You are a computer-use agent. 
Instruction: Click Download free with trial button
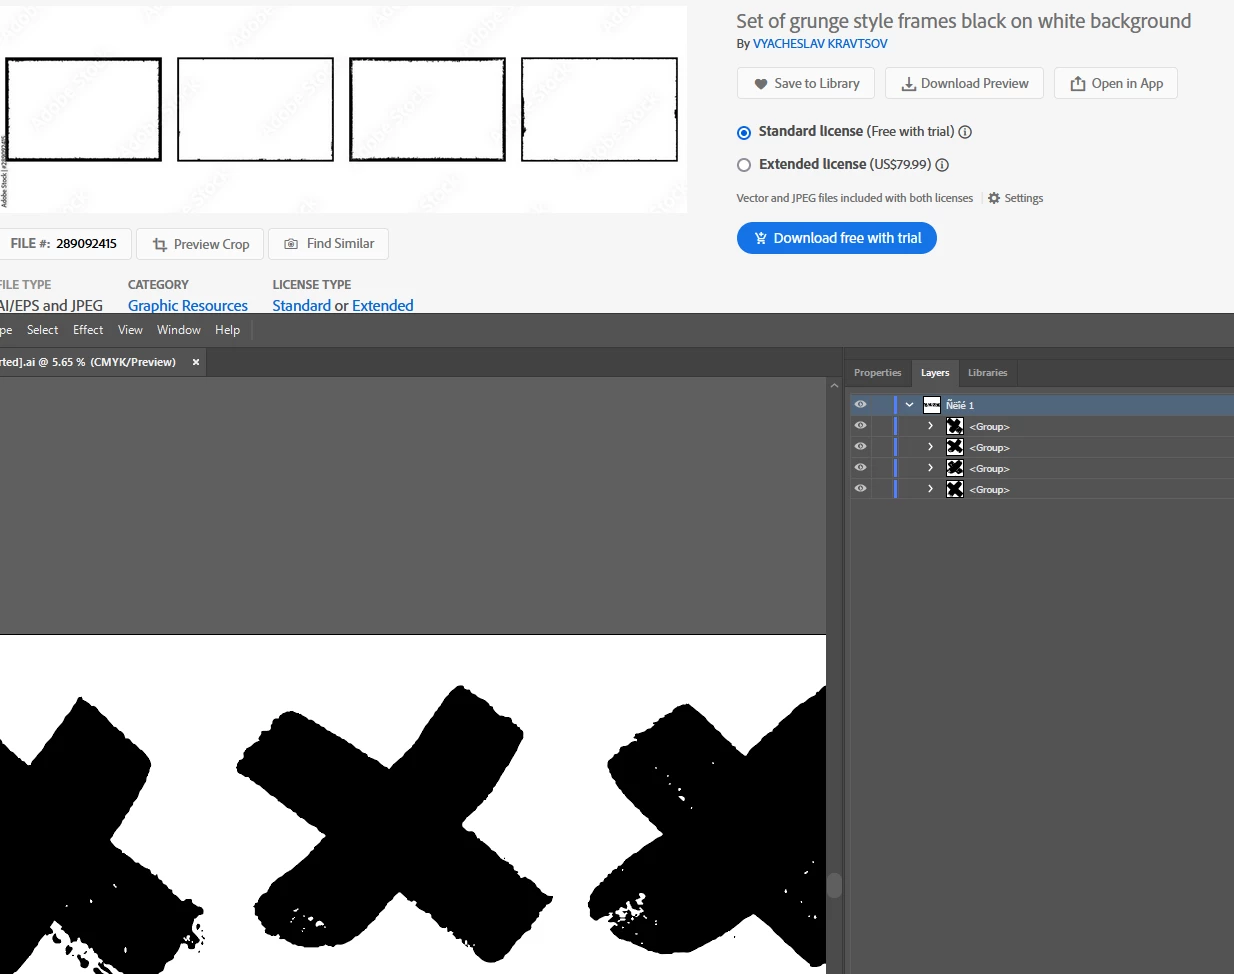[837, 238]
